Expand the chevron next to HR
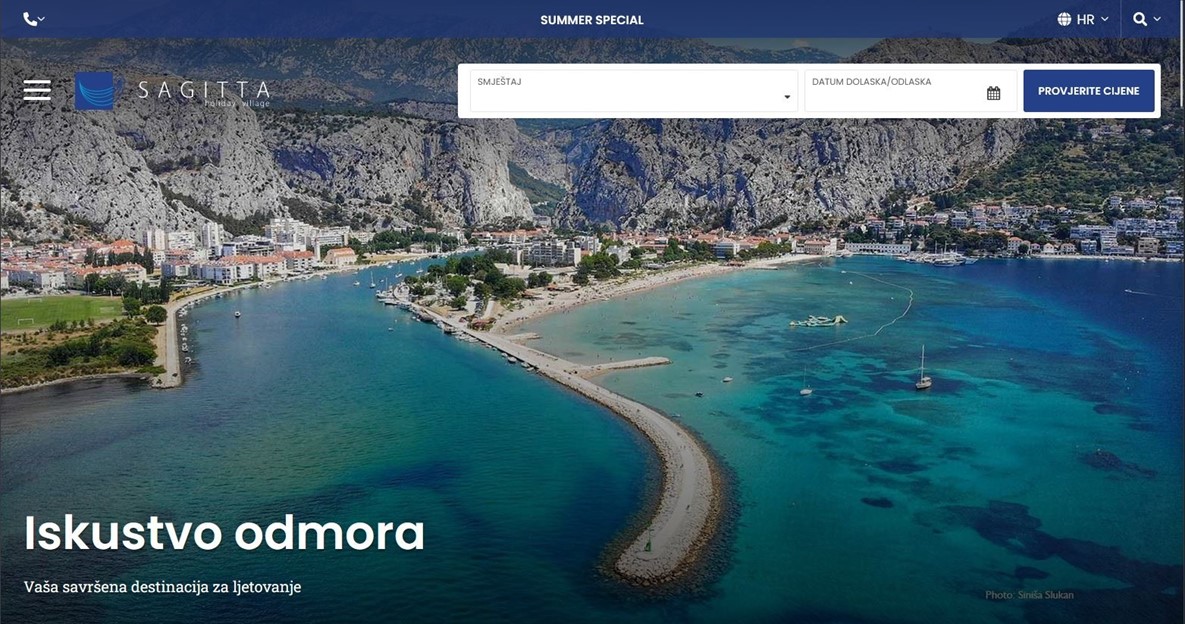Viewport: 1185px width, 624px height. click(1105, 20)
